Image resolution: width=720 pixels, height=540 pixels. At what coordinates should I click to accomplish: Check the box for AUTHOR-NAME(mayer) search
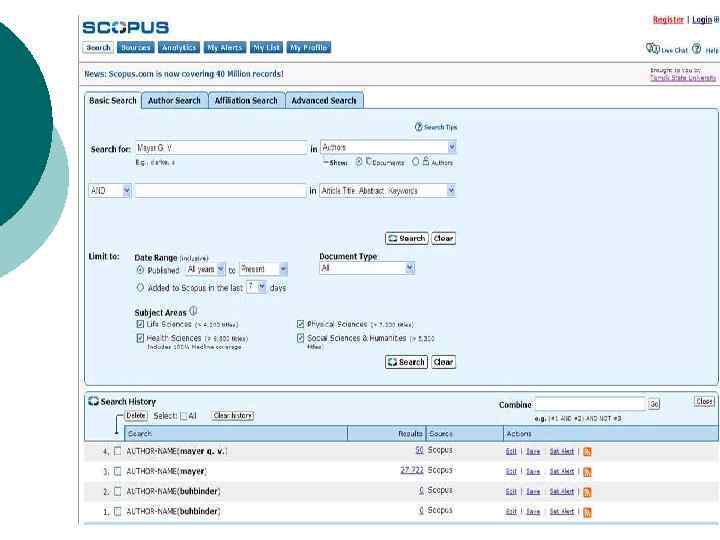118,471
